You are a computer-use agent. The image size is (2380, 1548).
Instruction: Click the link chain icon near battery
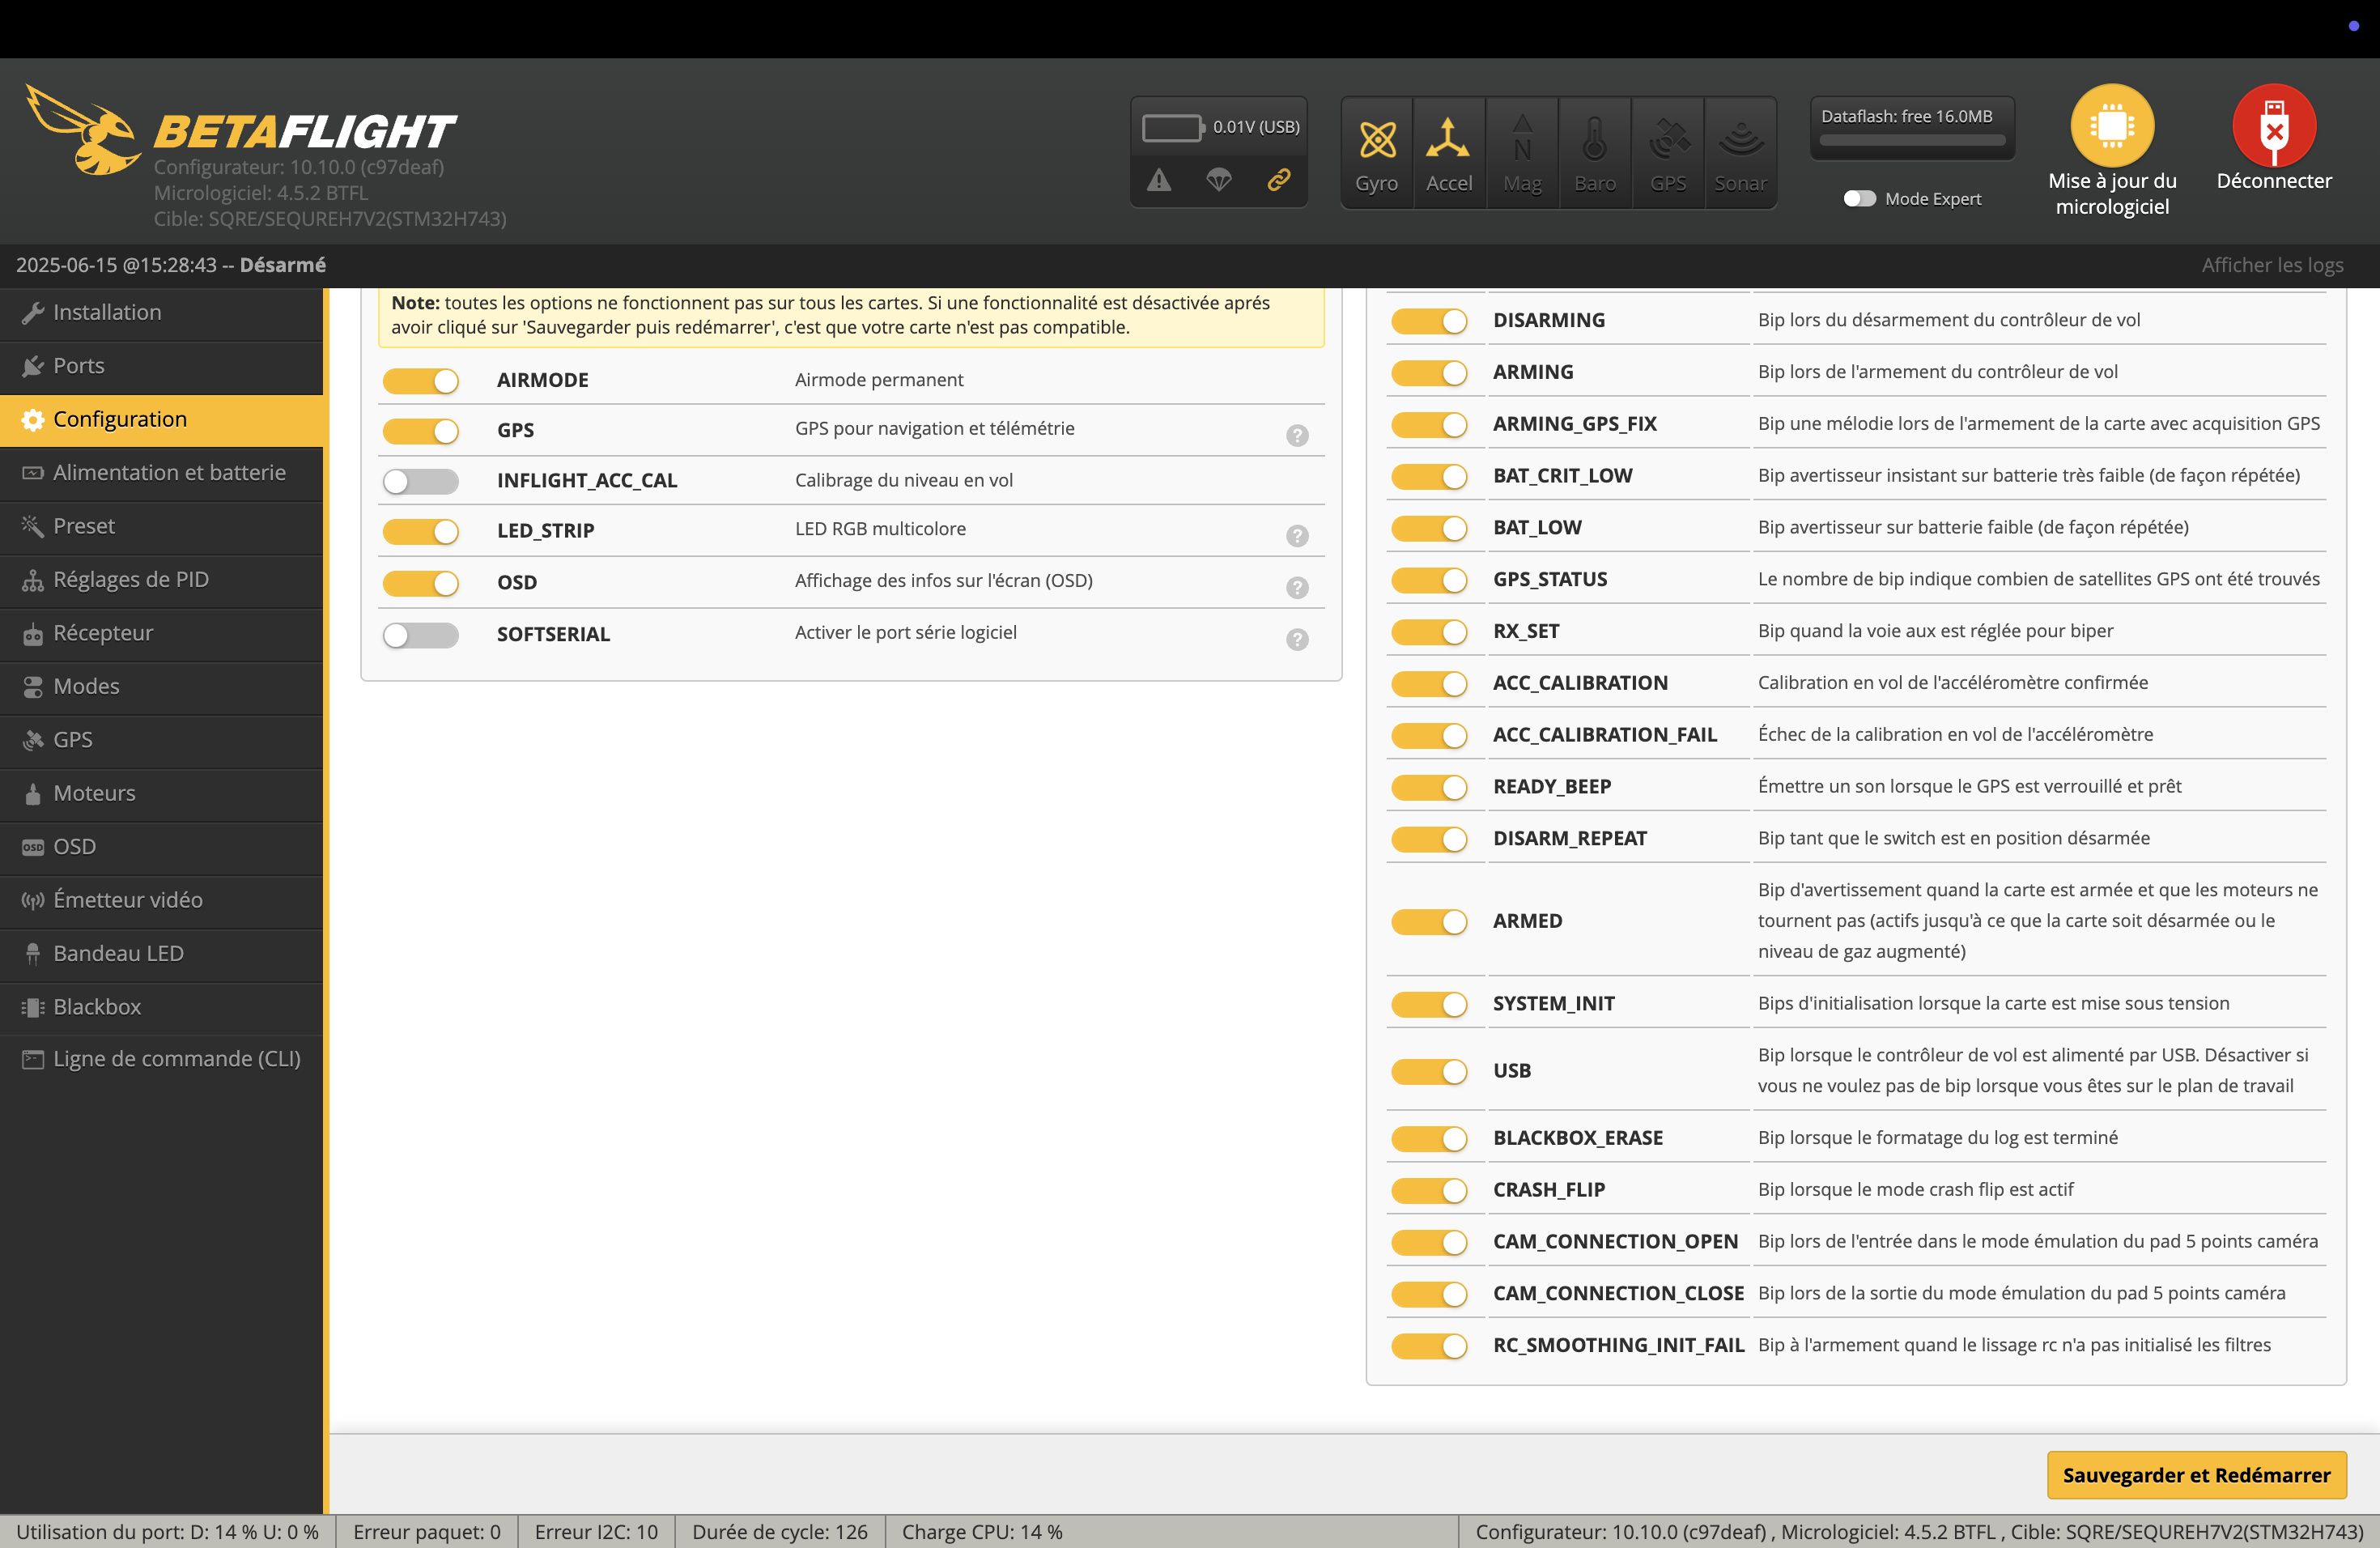tap(1278, 181)
